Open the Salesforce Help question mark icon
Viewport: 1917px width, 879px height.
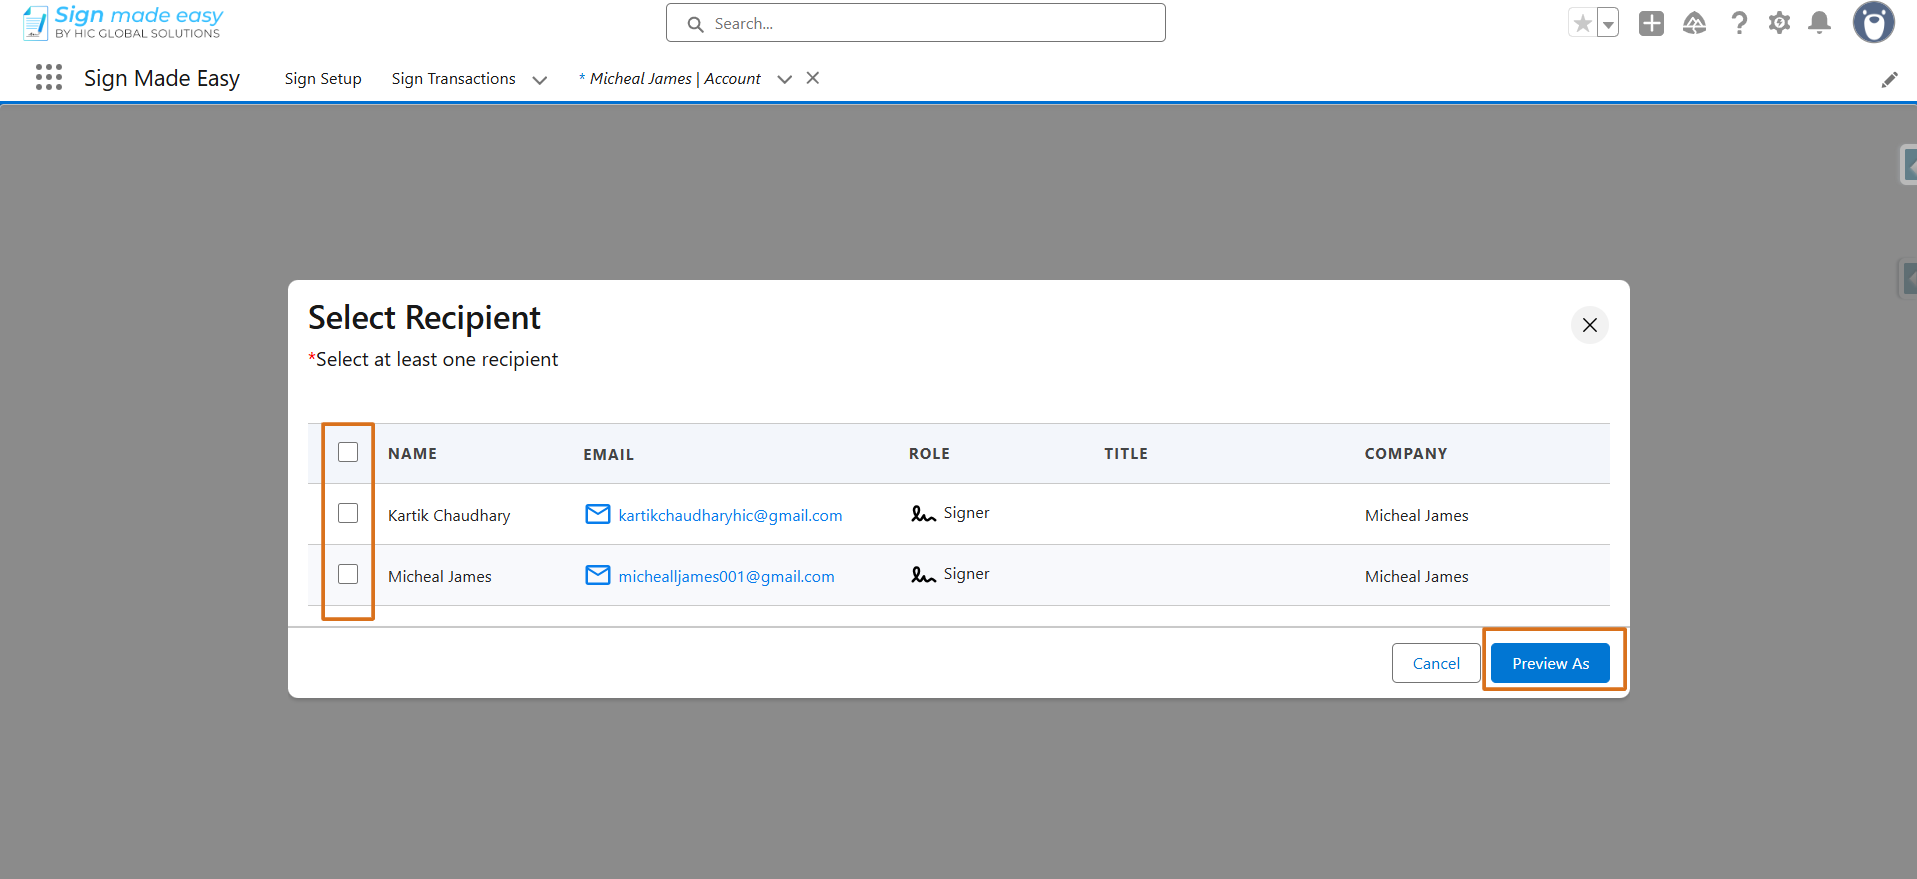pyautogui.click(x=1739, y=23)
